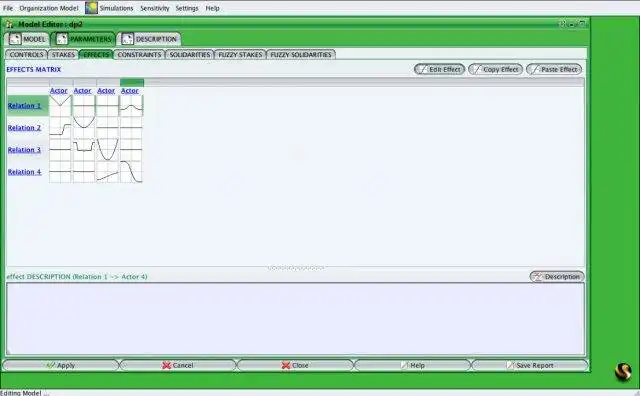The width and height of the screenshot is (640, 396).
Task: Open the Relation 2 row link
Action: (x=24, y=128)
